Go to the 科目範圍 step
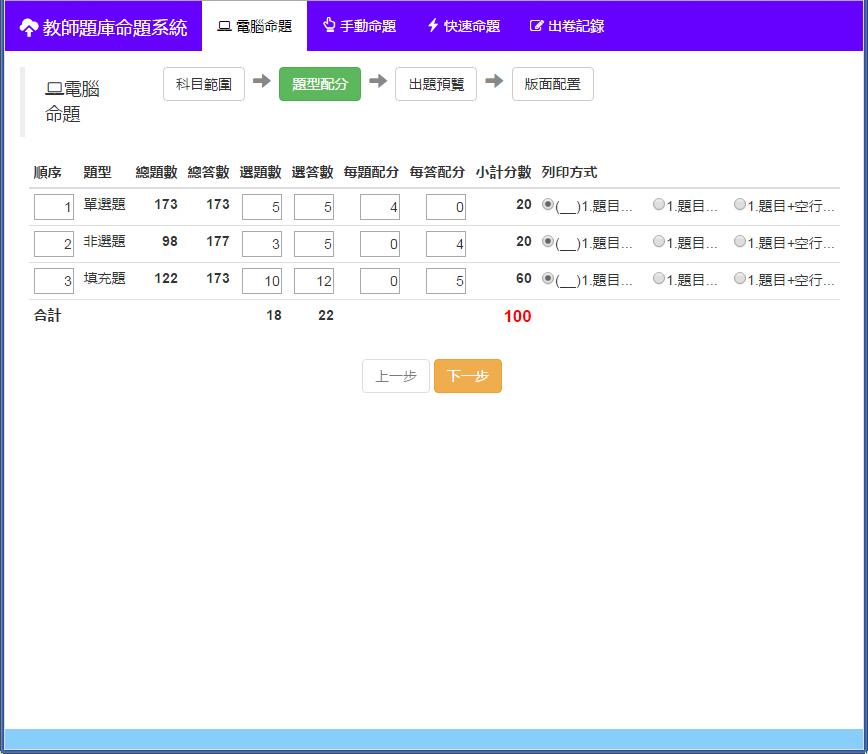The width and height of the screenshot is (868, 754). point(204,84)
